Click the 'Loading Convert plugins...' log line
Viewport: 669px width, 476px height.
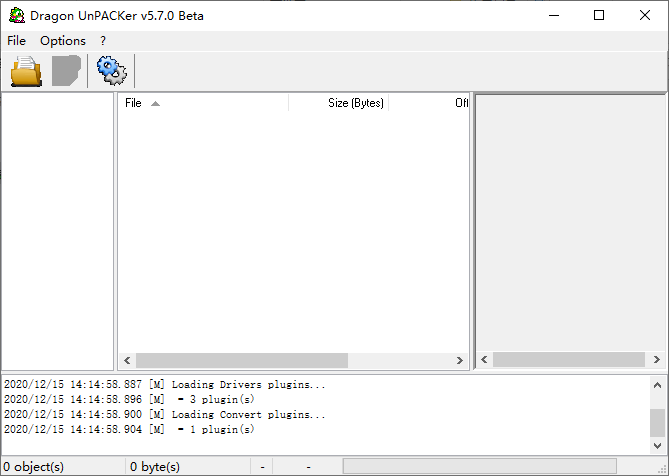[165, 415]
